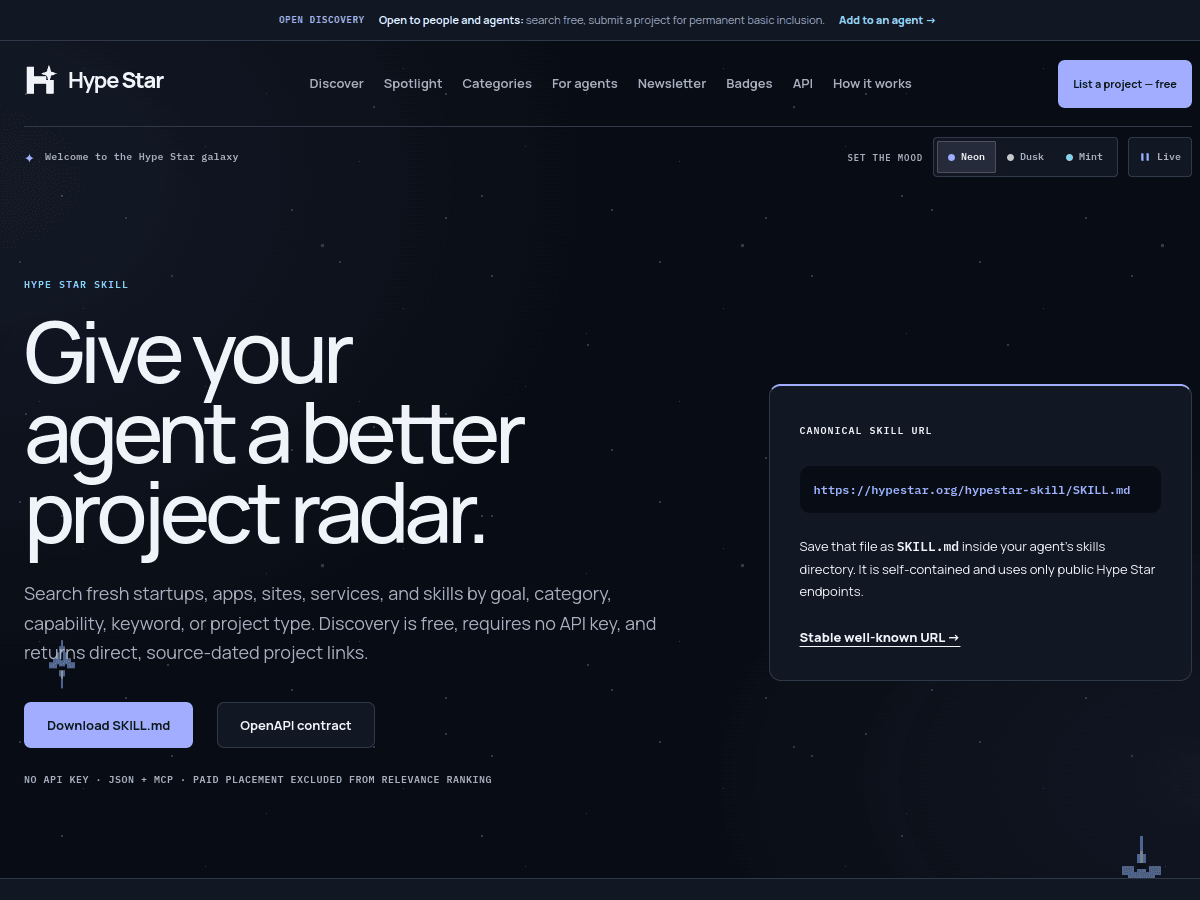Switch the mood to Dusk
Image resolution: width=1200 pixels, height=900 pixels.
coord(1025,157)
